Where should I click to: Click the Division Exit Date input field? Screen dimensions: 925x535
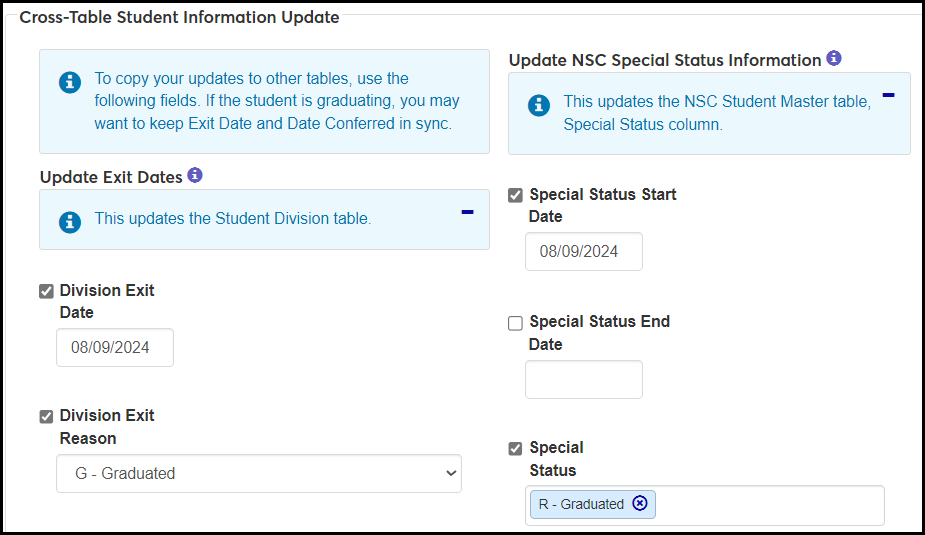click(x=115, y=348)
